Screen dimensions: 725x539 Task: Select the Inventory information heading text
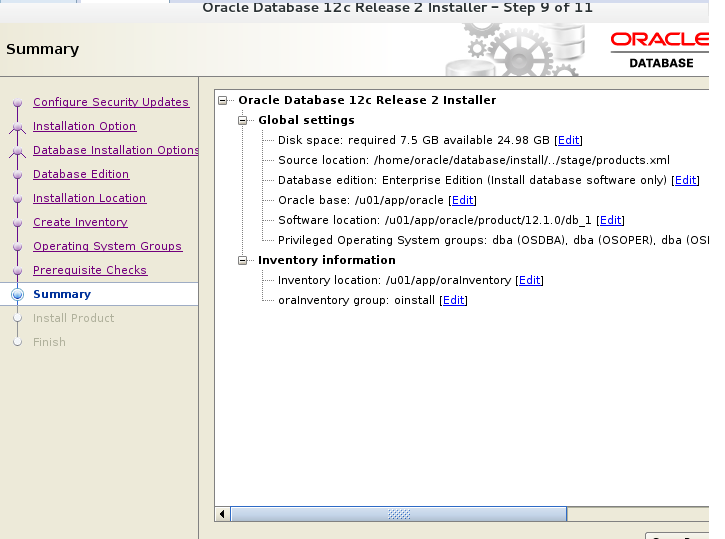tap(326, 260)
